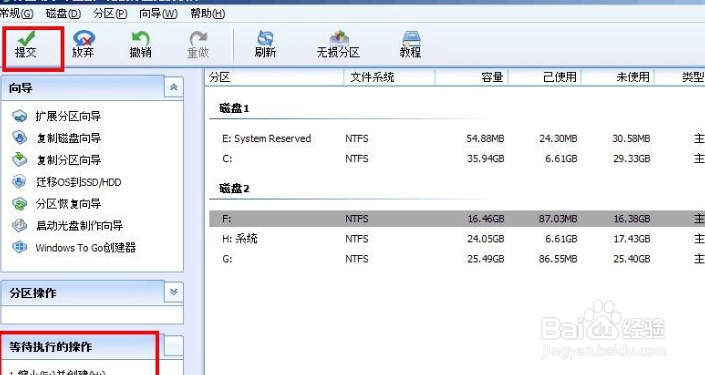The height and width of the screenshot is (375, 705).
Task: Launch 复制分区向导 text link
Action: pyautogui.click(x=68, y=160)
